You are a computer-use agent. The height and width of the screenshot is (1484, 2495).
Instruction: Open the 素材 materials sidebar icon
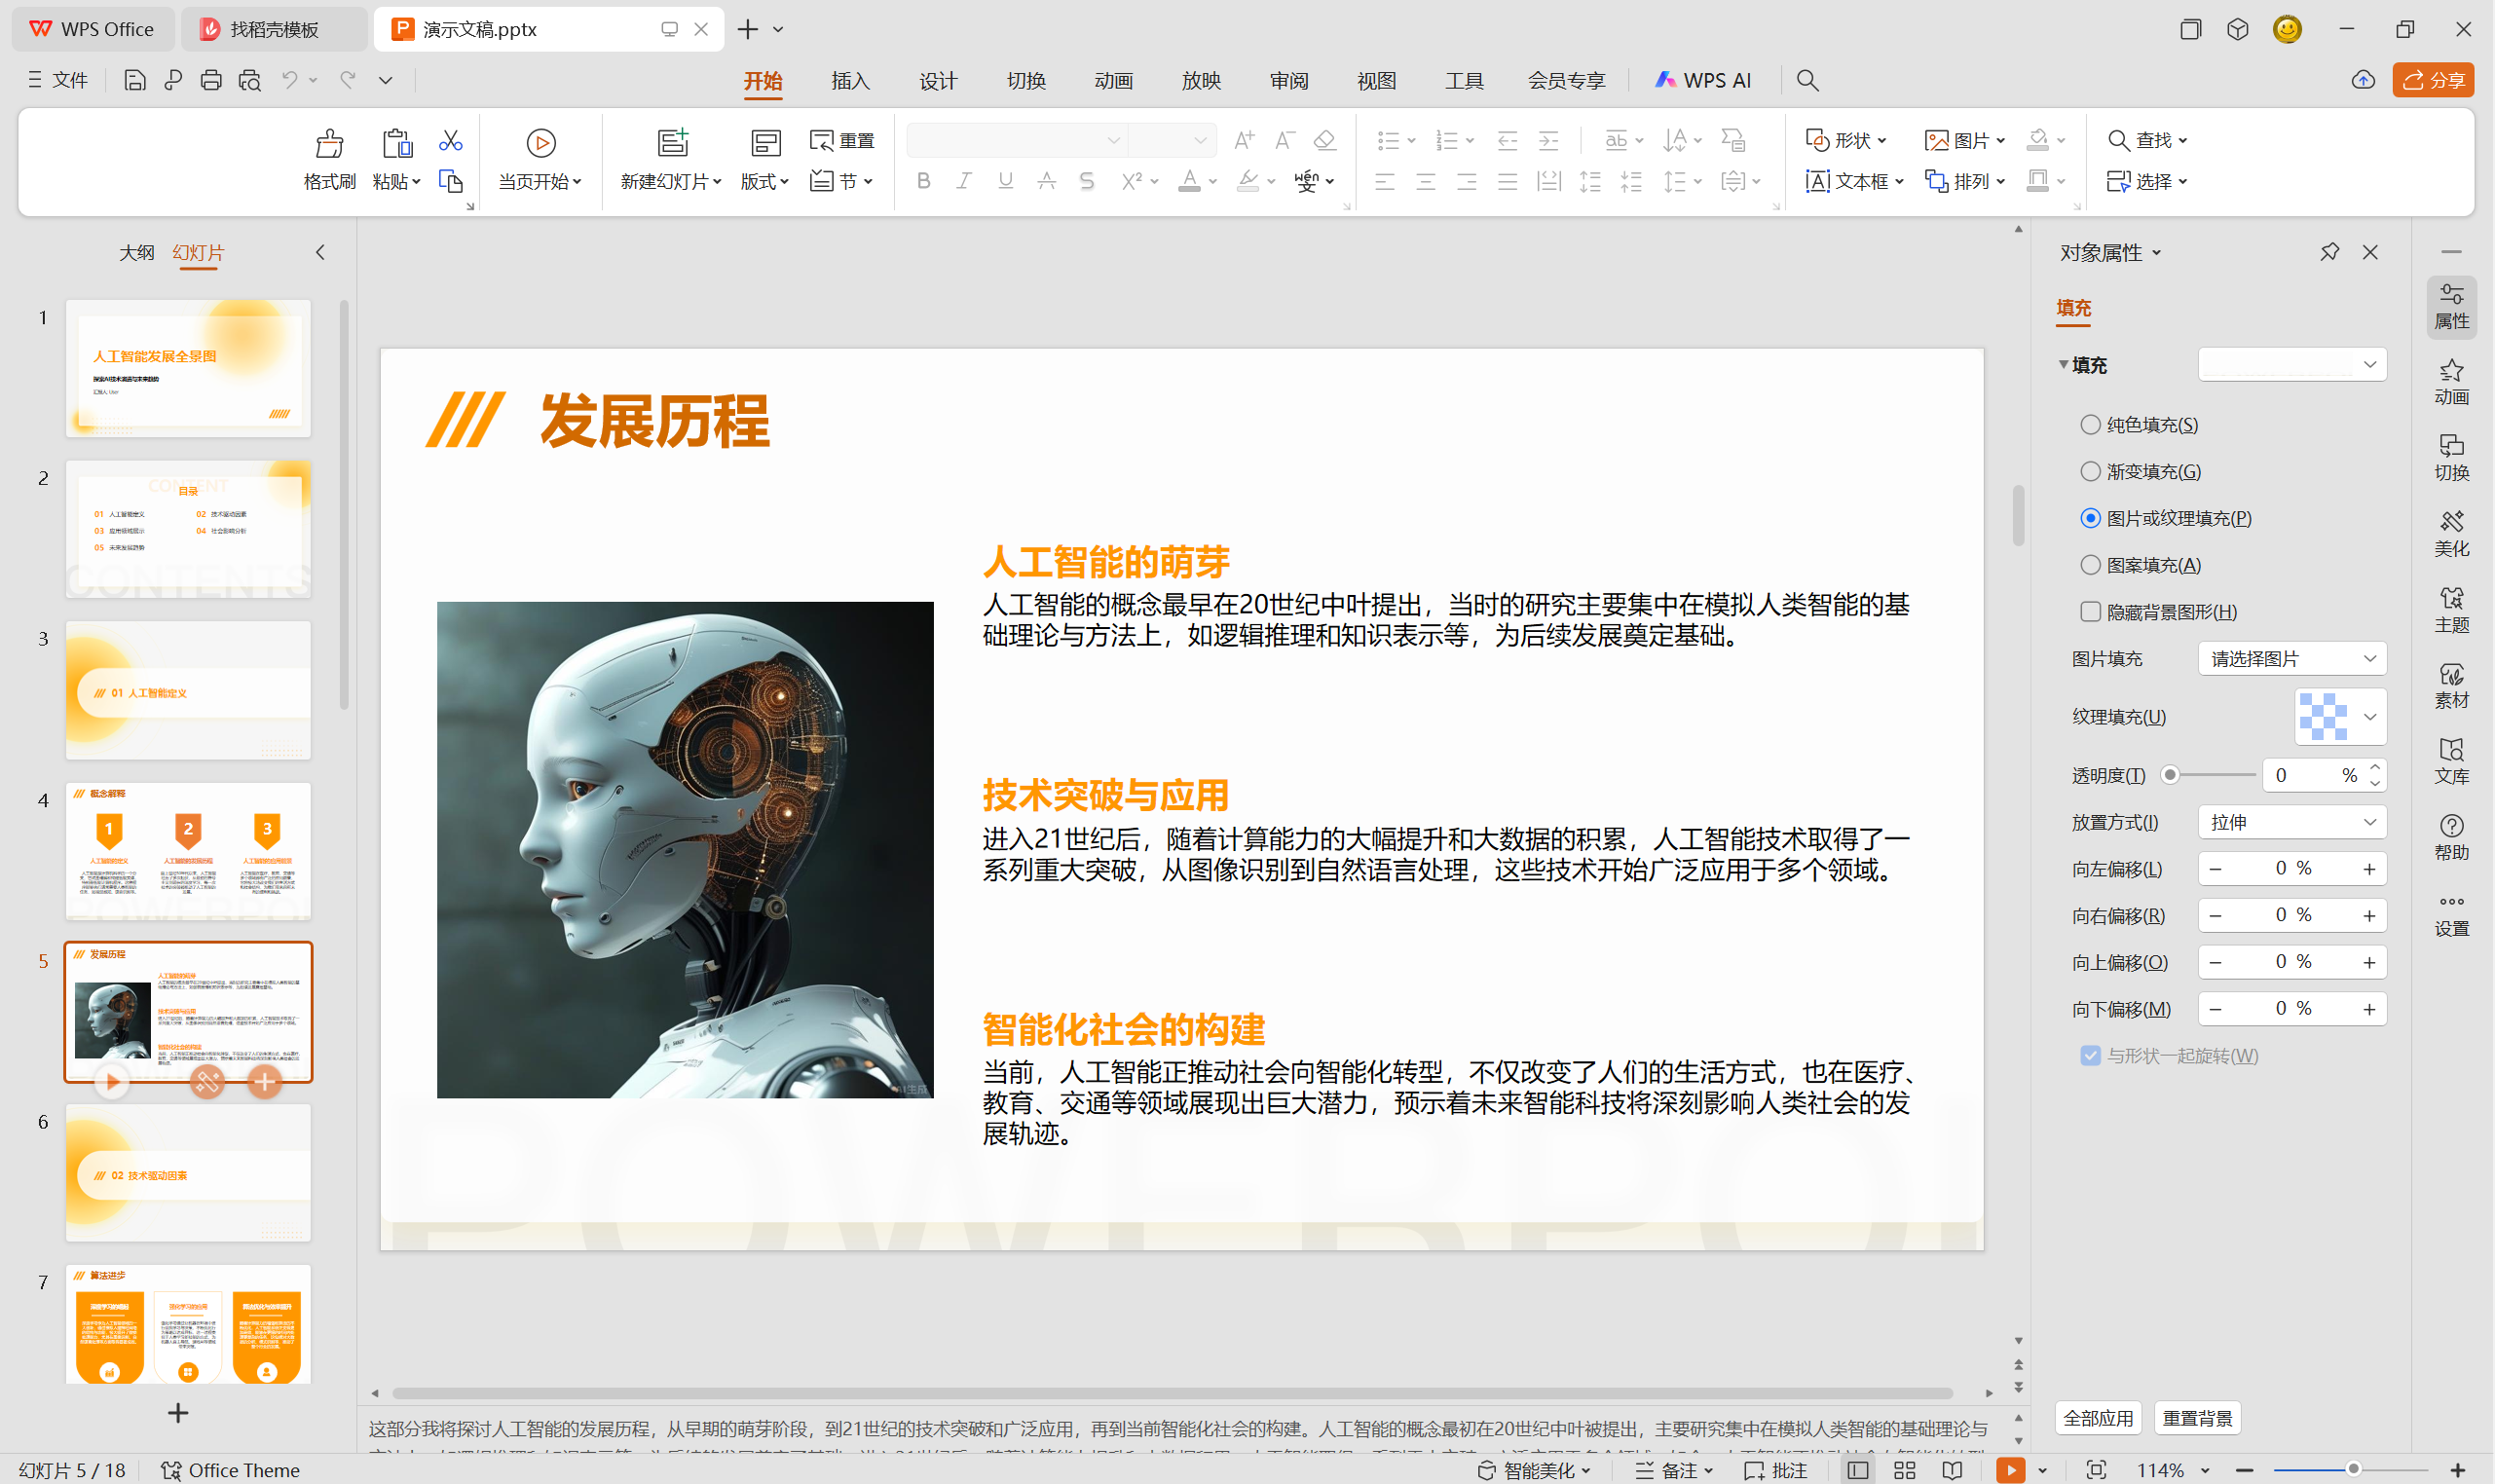point(2451,685)
